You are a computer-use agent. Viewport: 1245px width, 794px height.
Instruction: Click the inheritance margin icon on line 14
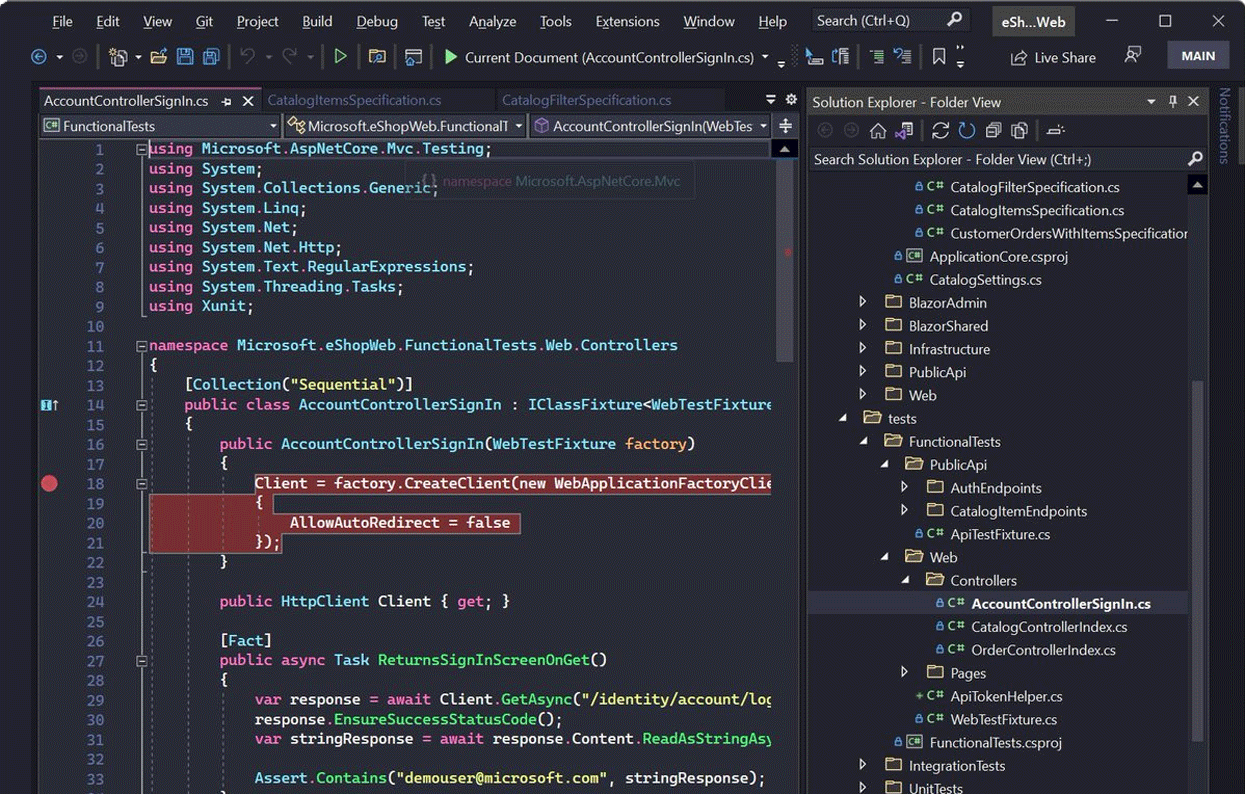(49, 405)
